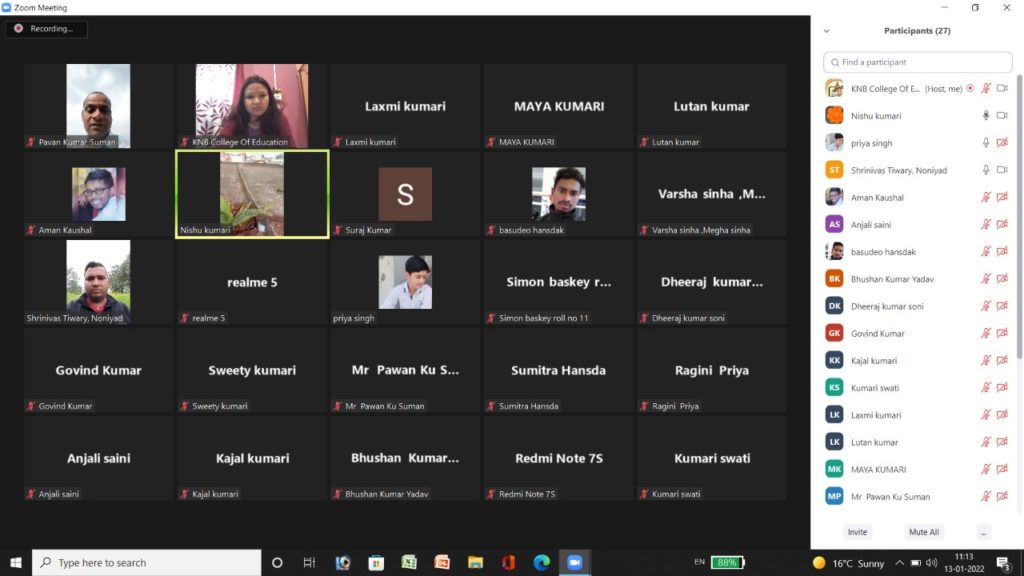
Task: Click priya singh's disabled camera icon
Action: [1002, 143]
